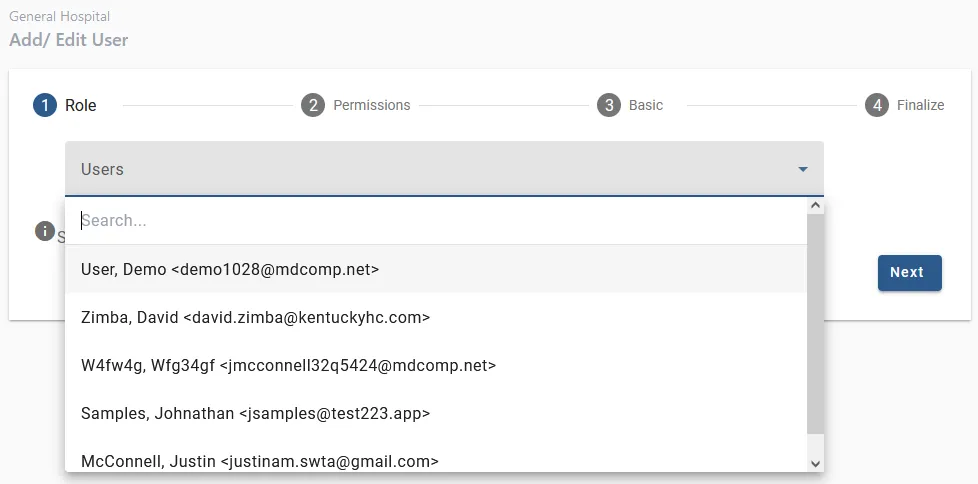Choose McConnell, Justin from dropdown
The image size is (978, 484).
click(x=260, y=461)
